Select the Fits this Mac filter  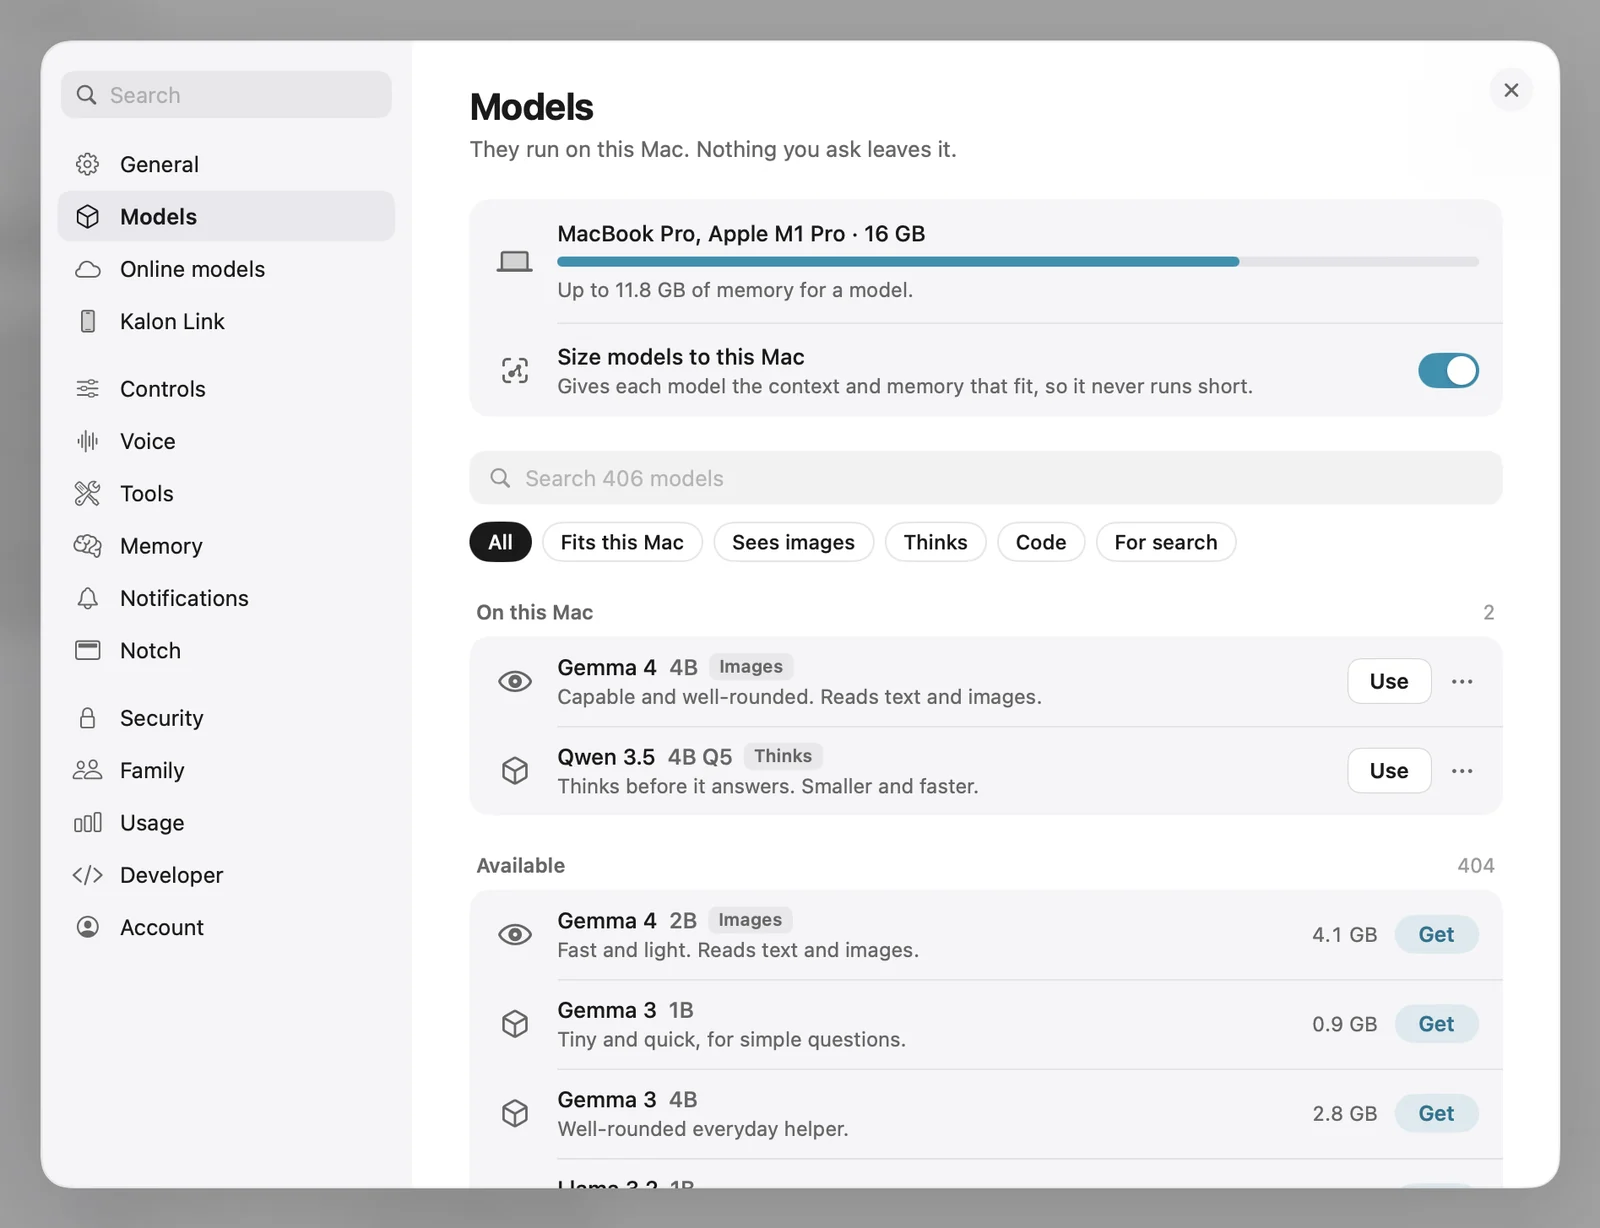click(622, 542)
